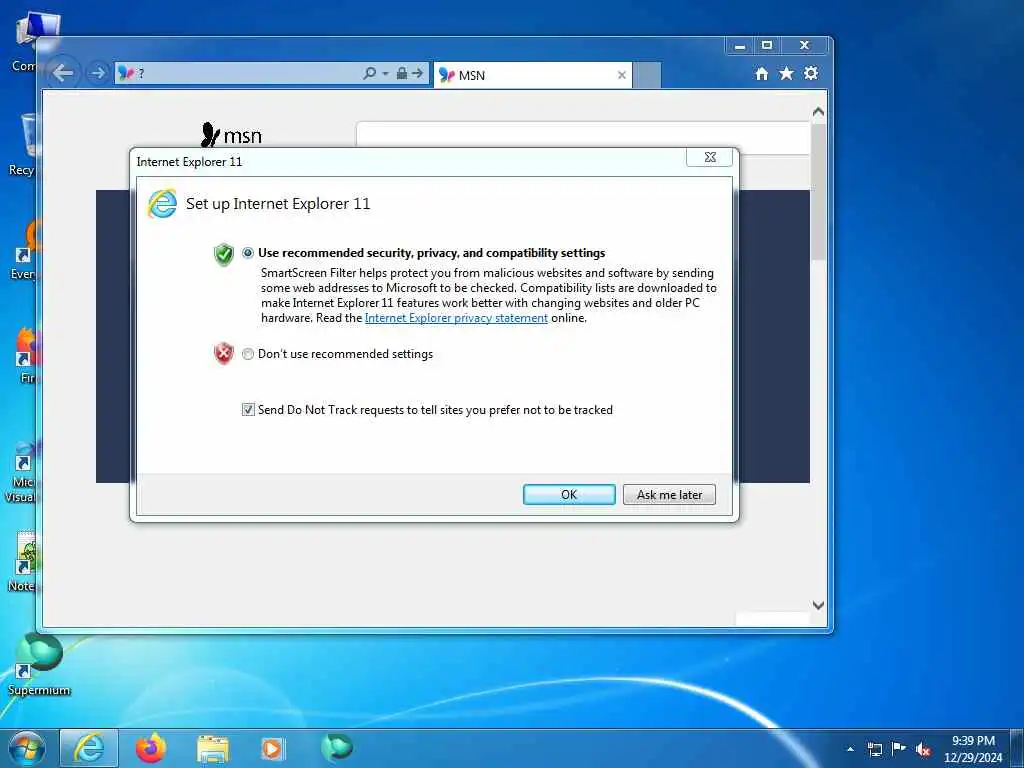Click the red shield icon
This screenshot has width=1024, height=768.
pyautogui.click(x=224, y=354)
